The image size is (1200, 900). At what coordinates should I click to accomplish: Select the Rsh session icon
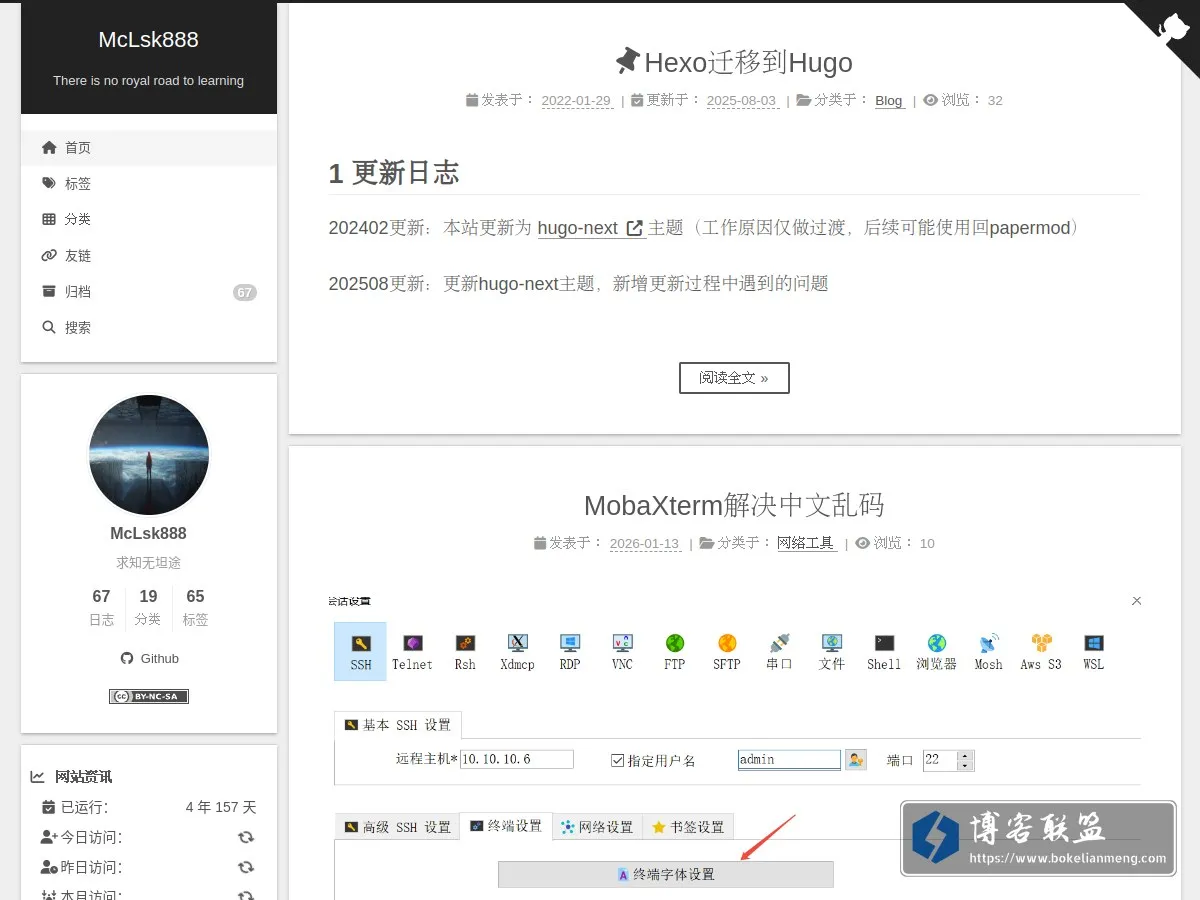click(465, 652)
